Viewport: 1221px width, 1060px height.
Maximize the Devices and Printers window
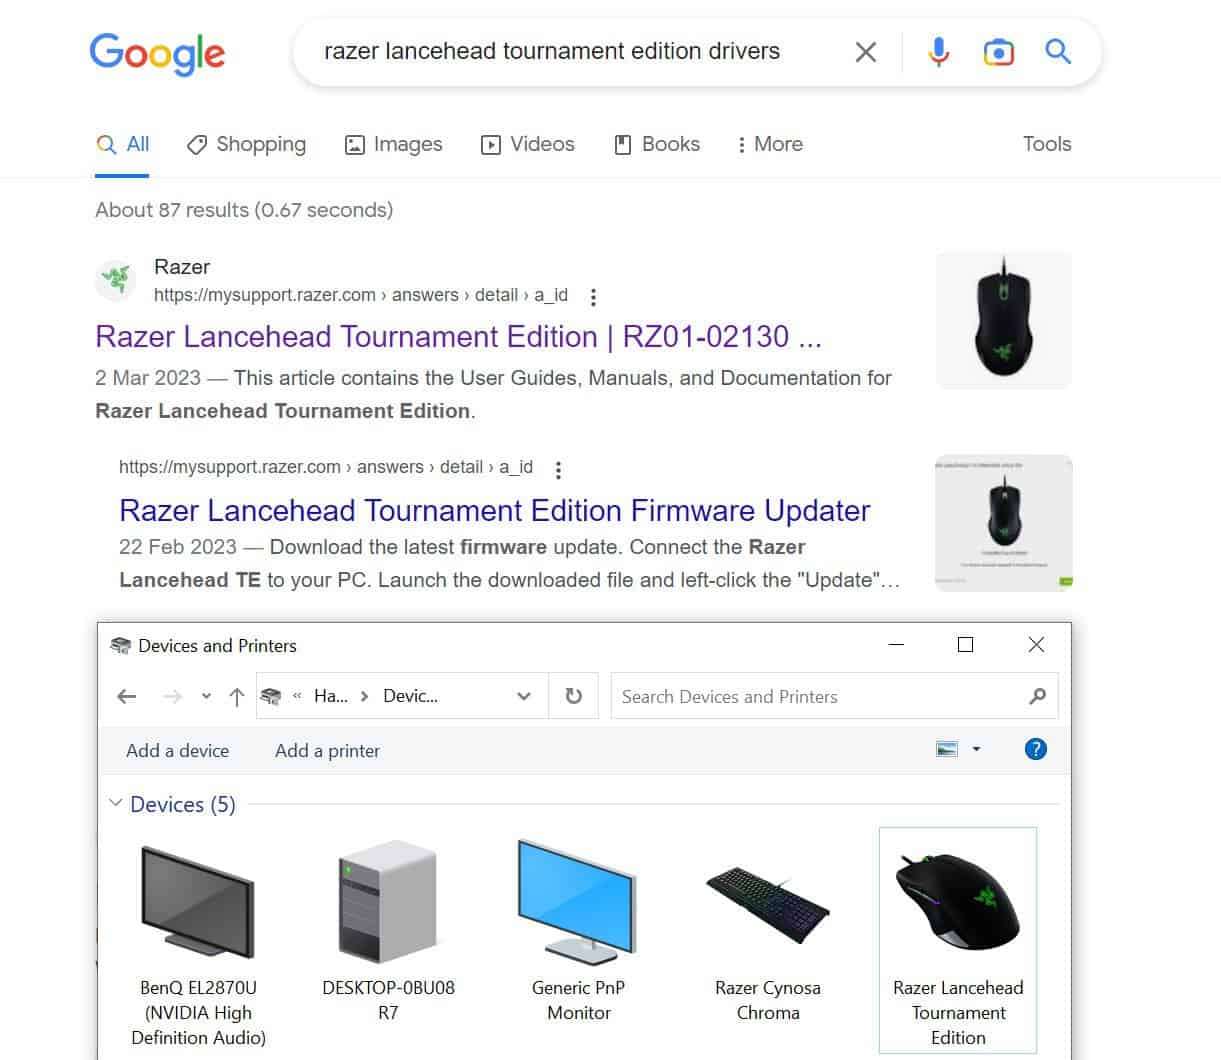pyautogui.click(x=965, y=645)
